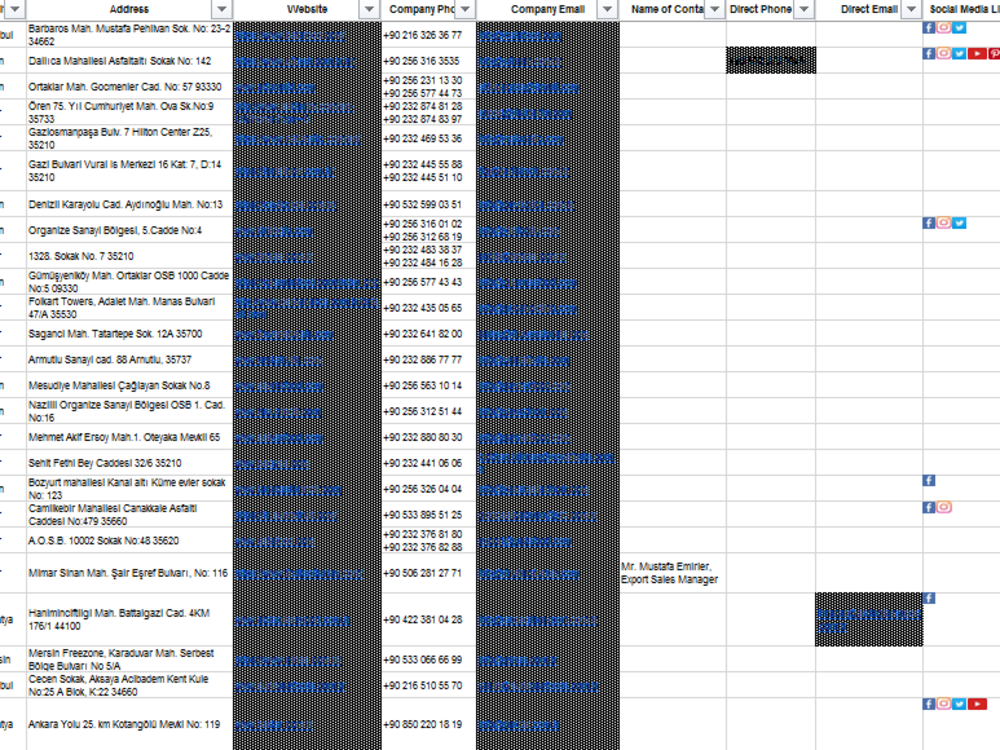Select address 'Ankara Yolu 25. km Kotangölü Mevki No: 119'
This screenshot has height=750, width=1000.
tap(124, 724)
